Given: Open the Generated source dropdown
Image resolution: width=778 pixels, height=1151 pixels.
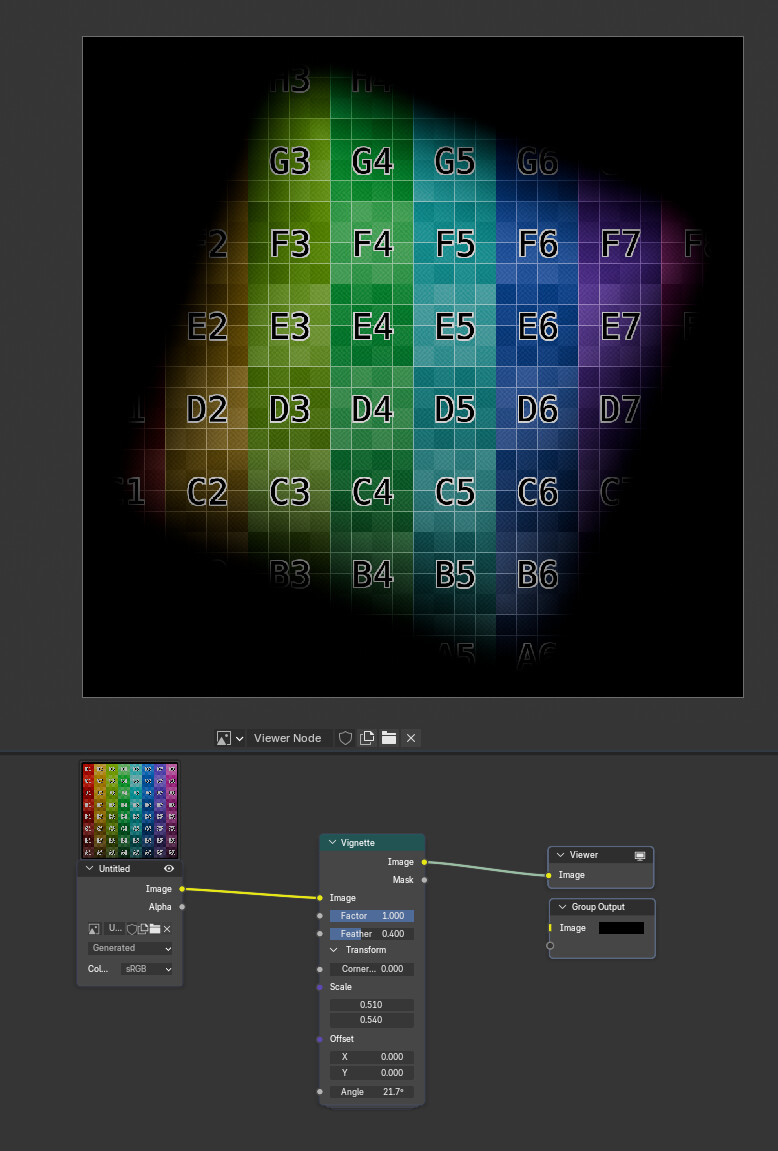Looking at the screenshot, I should tap(131, 948).
